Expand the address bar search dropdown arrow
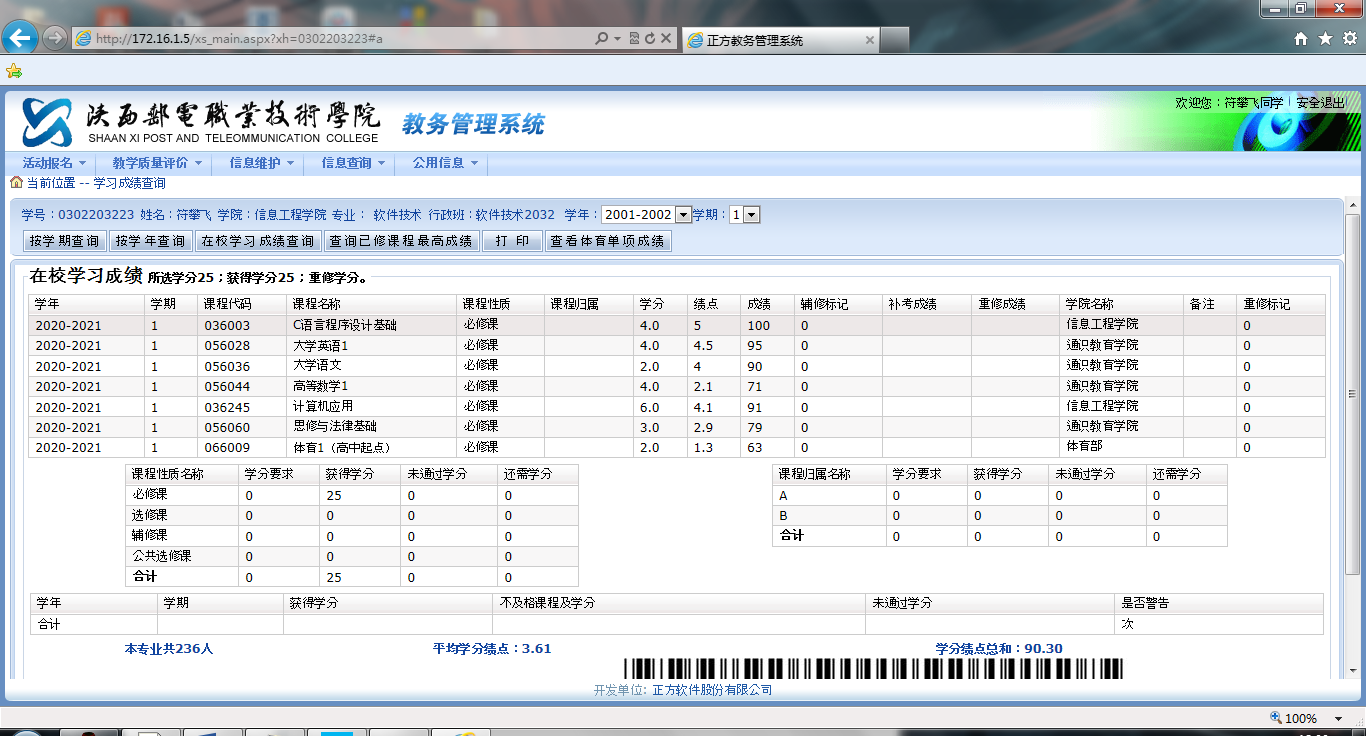Image resolution: width=1366 pixels, height=736 pixels. pos(618,39)
